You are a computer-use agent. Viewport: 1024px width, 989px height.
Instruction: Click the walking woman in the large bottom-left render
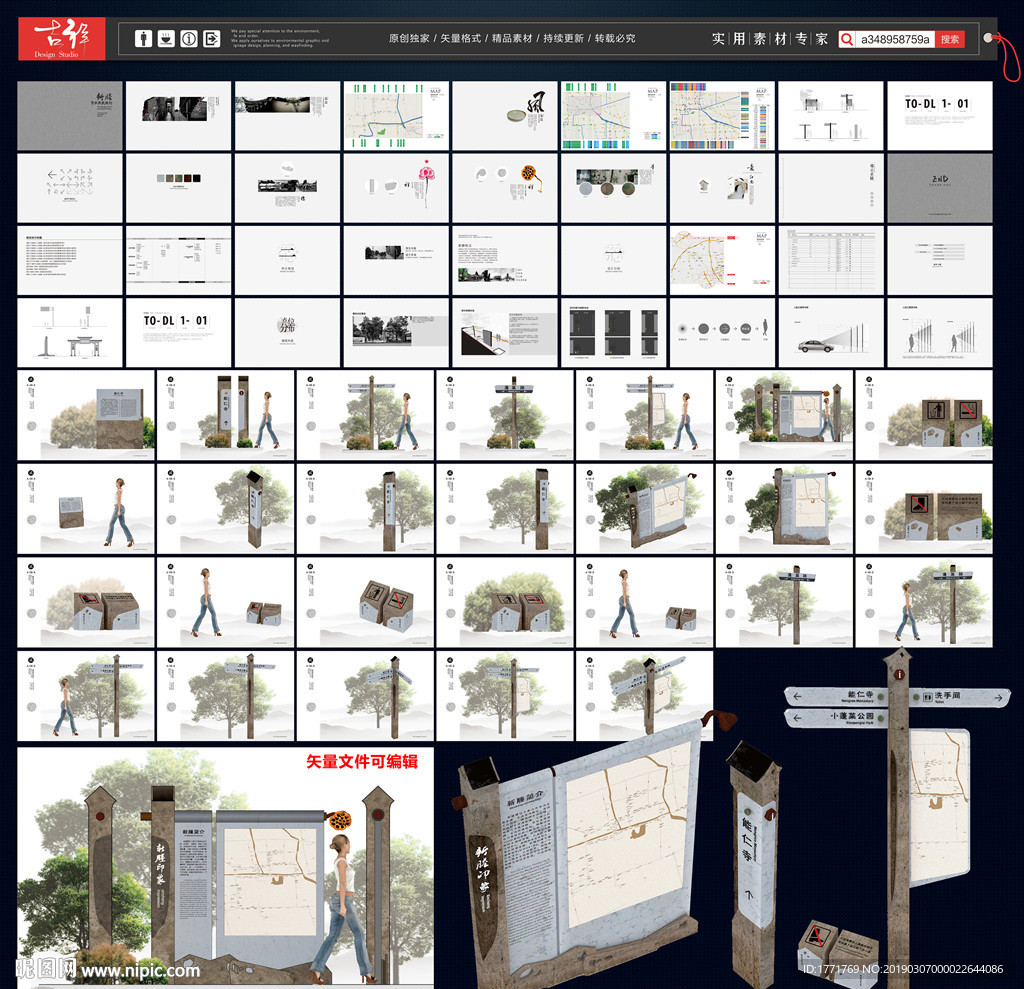click(x=344, y=908)
